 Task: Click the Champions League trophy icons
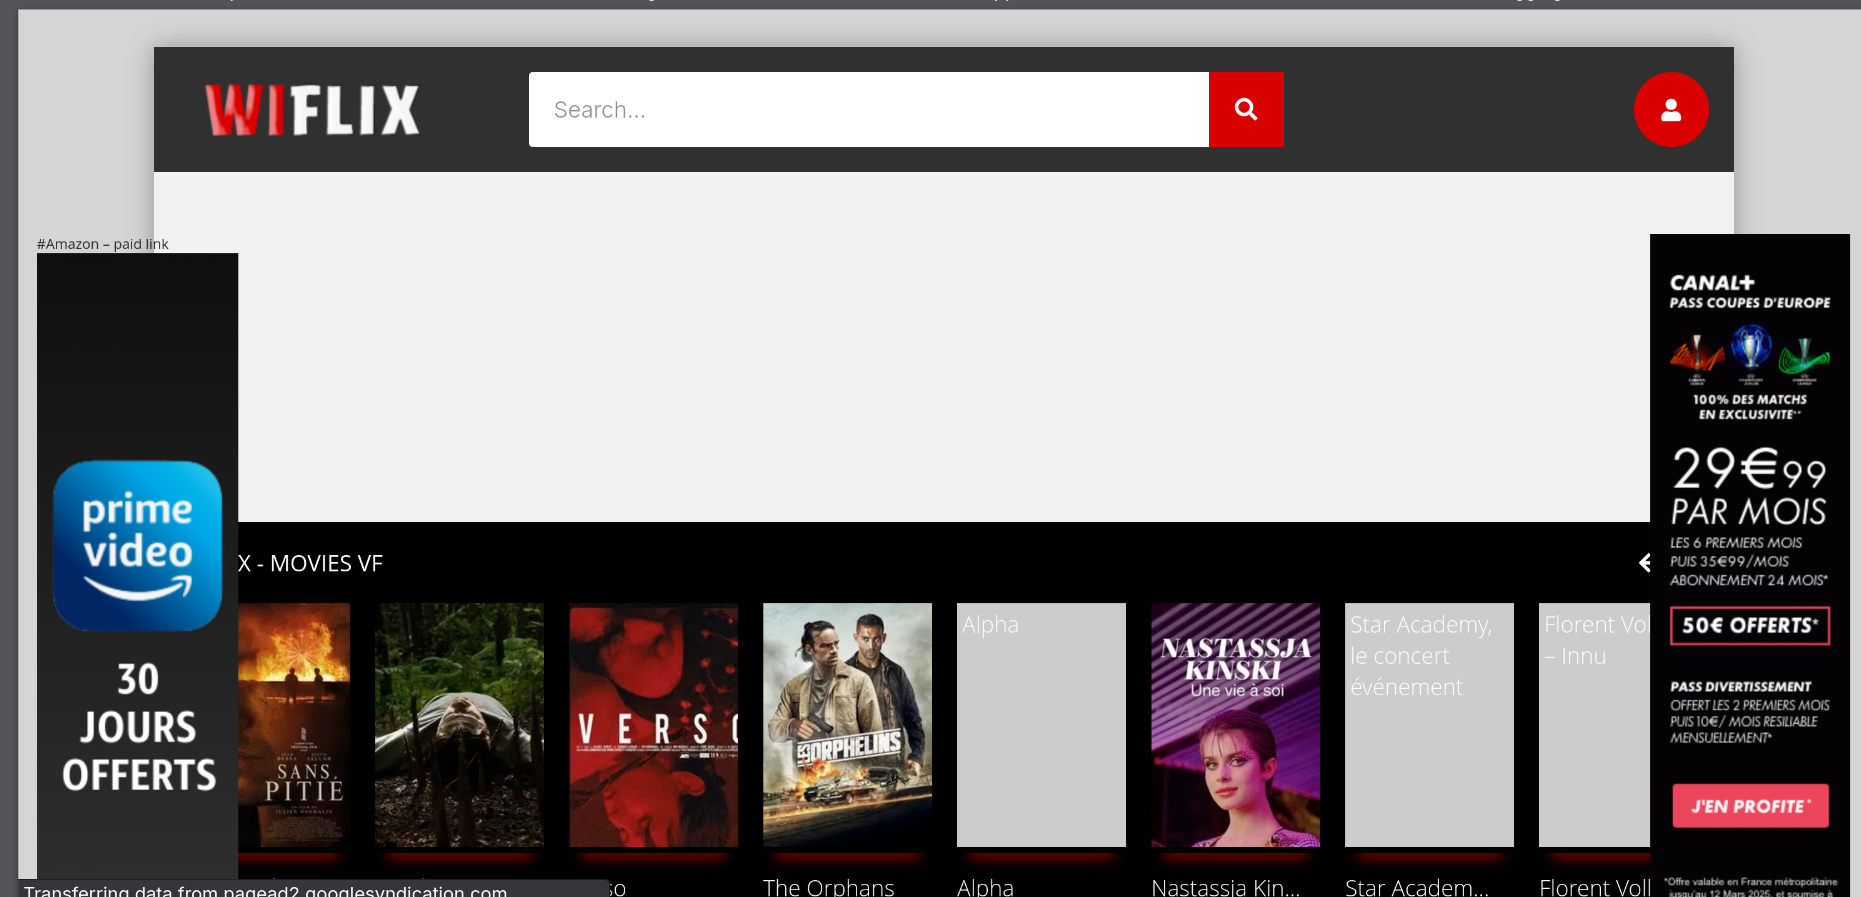coord(1750,353)
